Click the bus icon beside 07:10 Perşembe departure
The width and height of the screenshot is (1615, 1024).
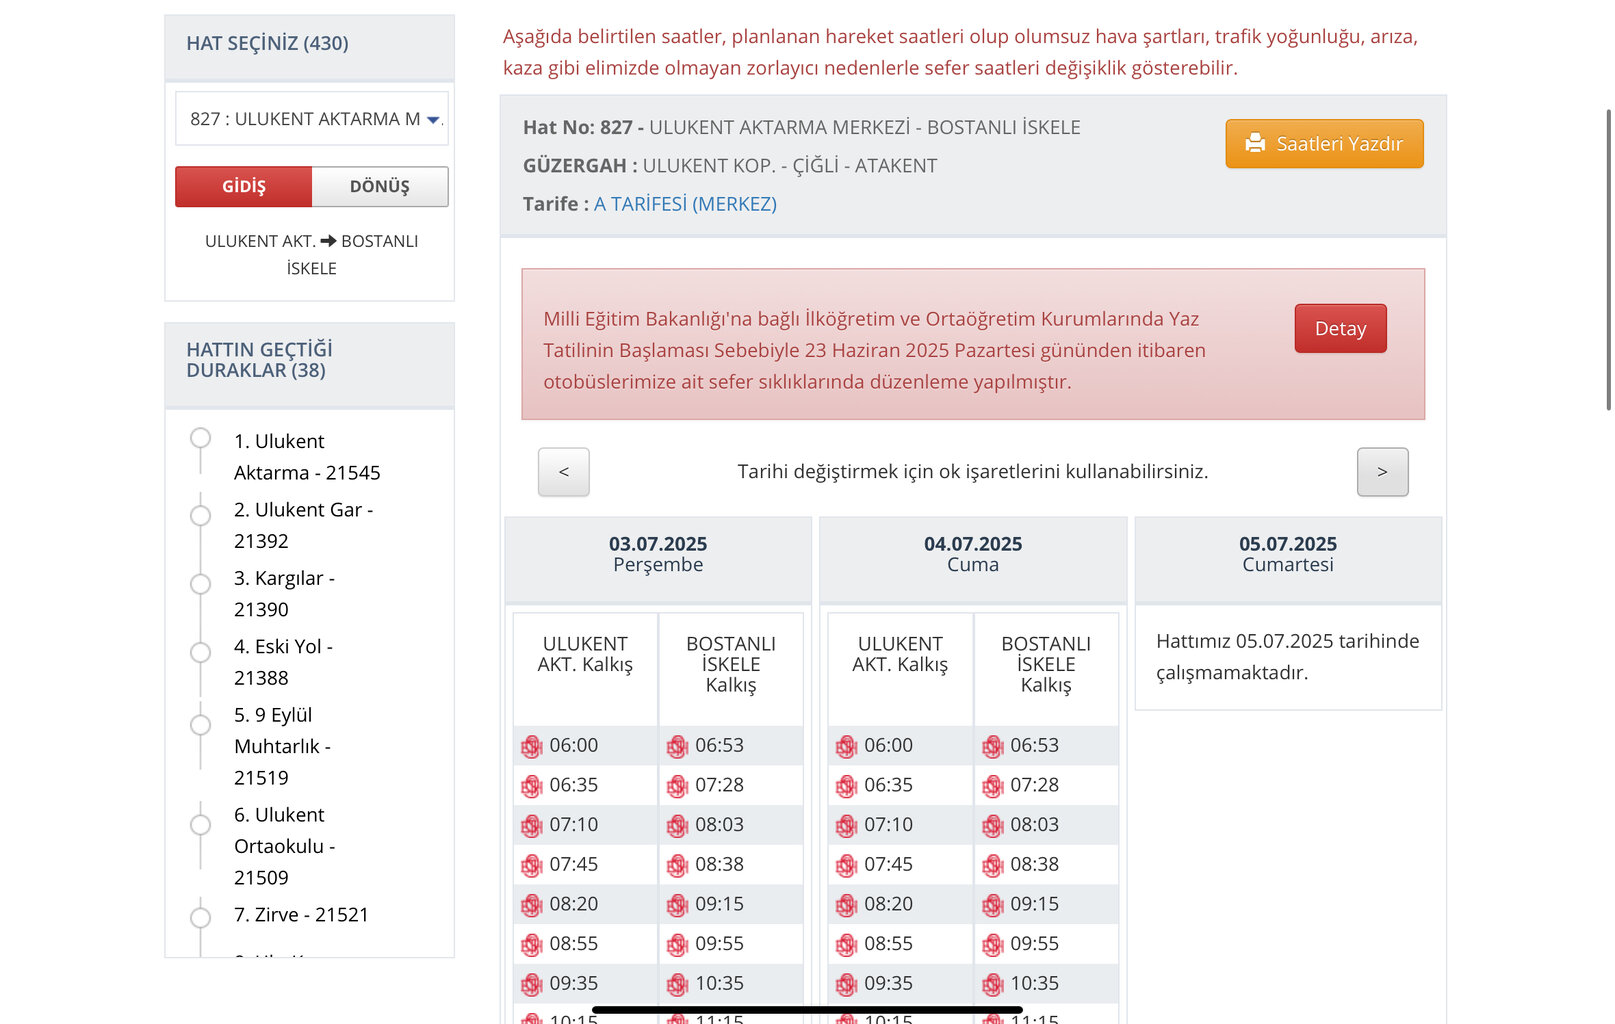531,826
